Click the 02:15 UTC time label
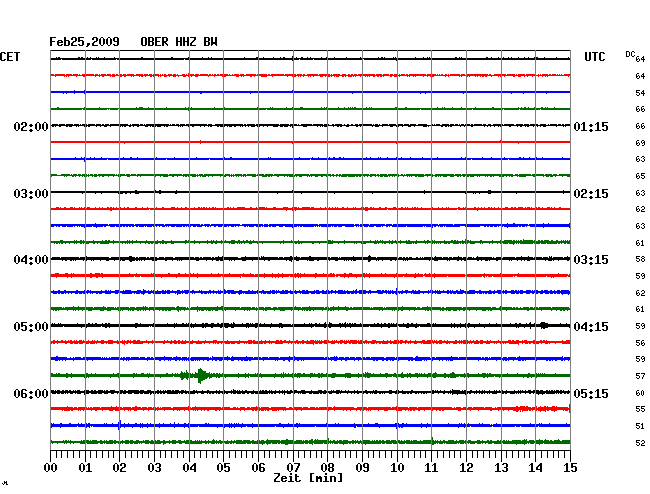 pos(591,194)
